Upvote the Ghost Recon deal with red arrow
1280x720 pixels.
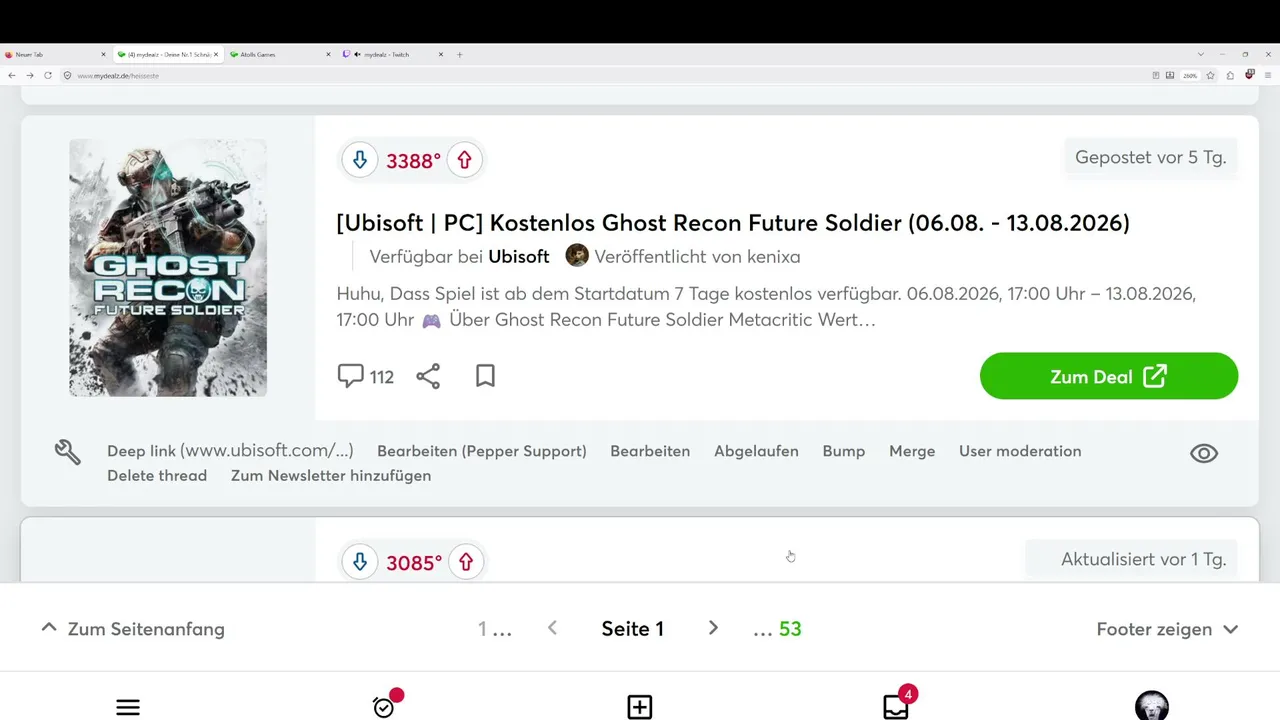(x=465, y=160)
